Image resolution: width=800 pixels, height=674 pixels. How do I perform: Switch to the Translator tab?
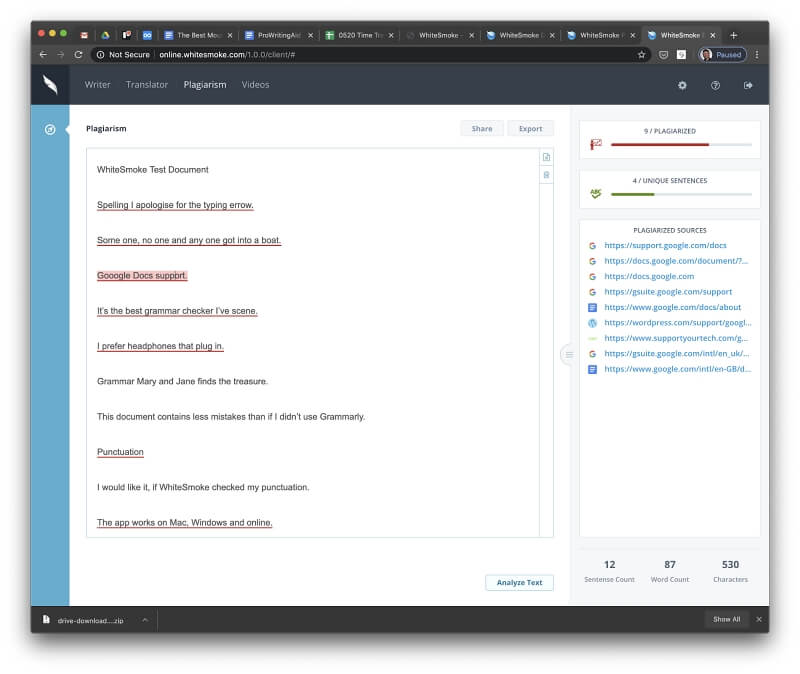pyautogui.click(x=147, y=85)
